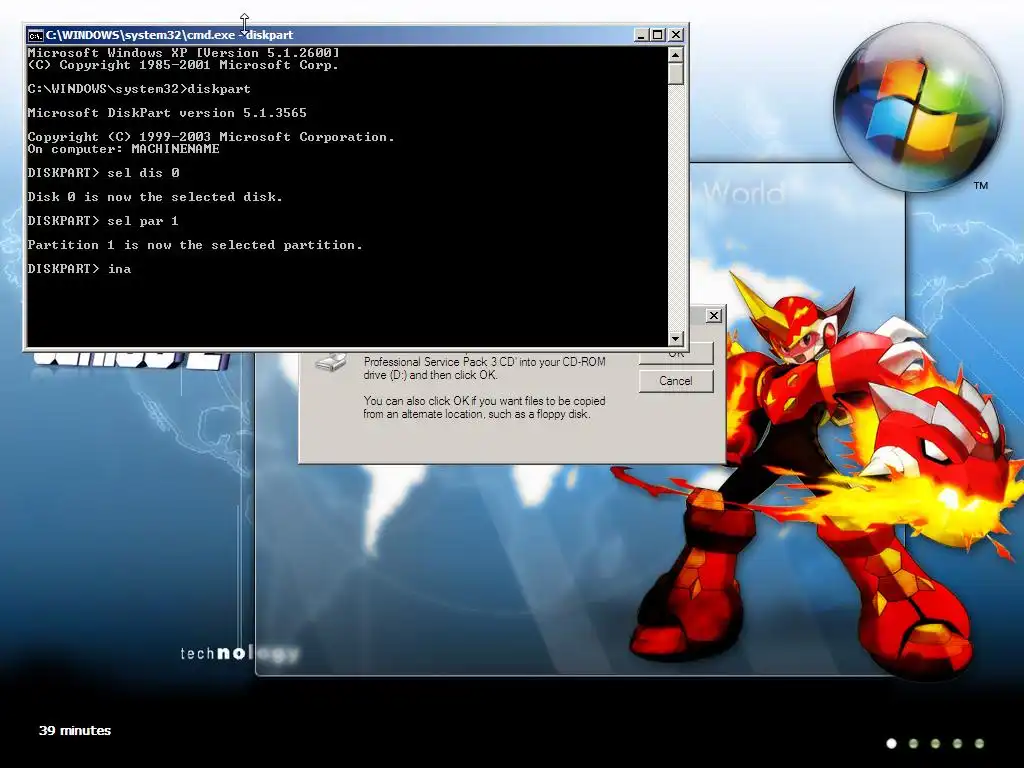Click 'Copyright (C) 1999-2003 Microsoft Corporation.' line

tap(211, 137)
